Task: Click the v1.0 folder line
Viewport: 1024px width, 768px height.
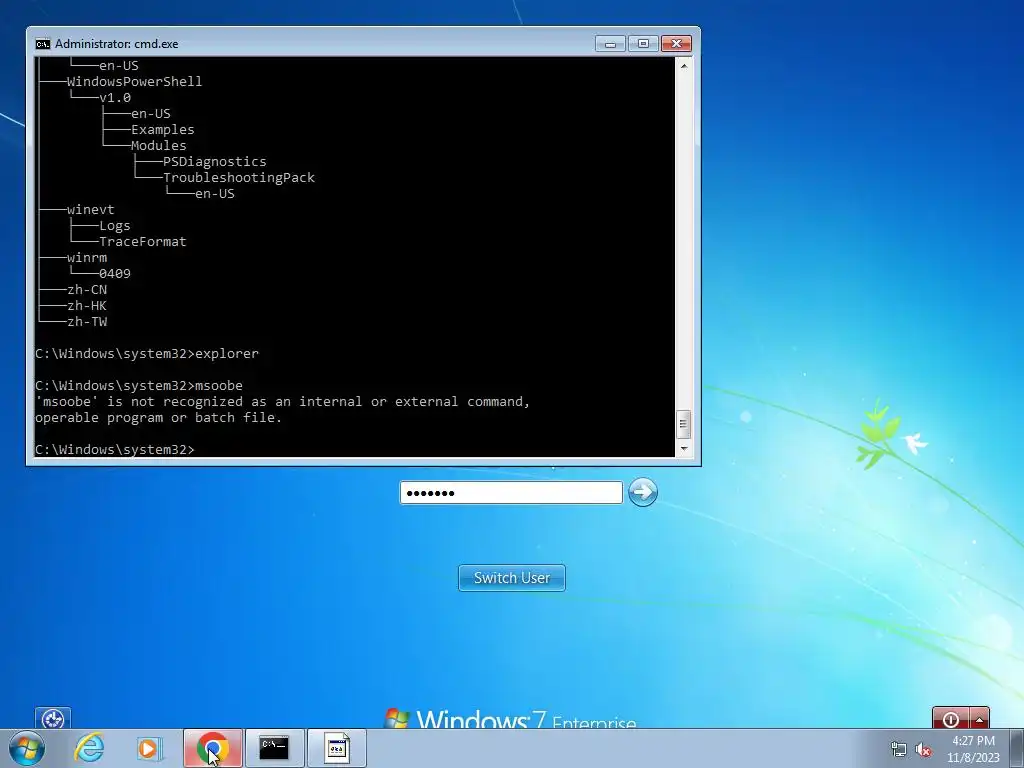Action: (x=115, y=97)
